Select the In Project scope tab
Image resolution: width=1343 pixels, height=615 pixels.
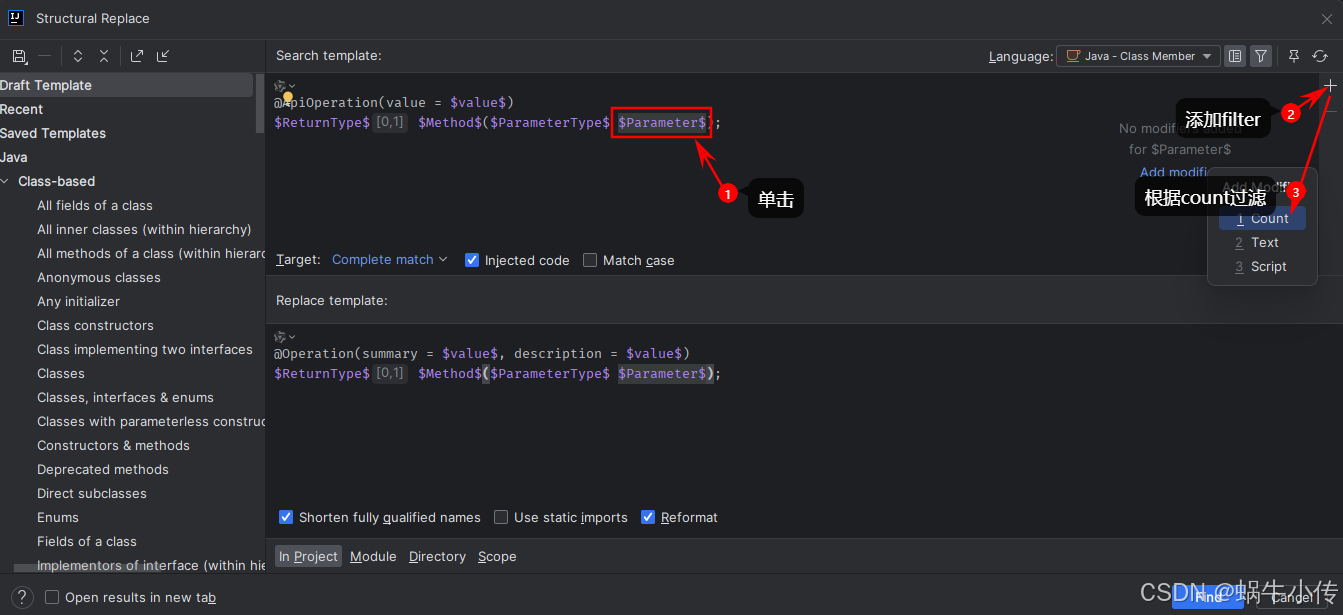[x=308, y=556]
